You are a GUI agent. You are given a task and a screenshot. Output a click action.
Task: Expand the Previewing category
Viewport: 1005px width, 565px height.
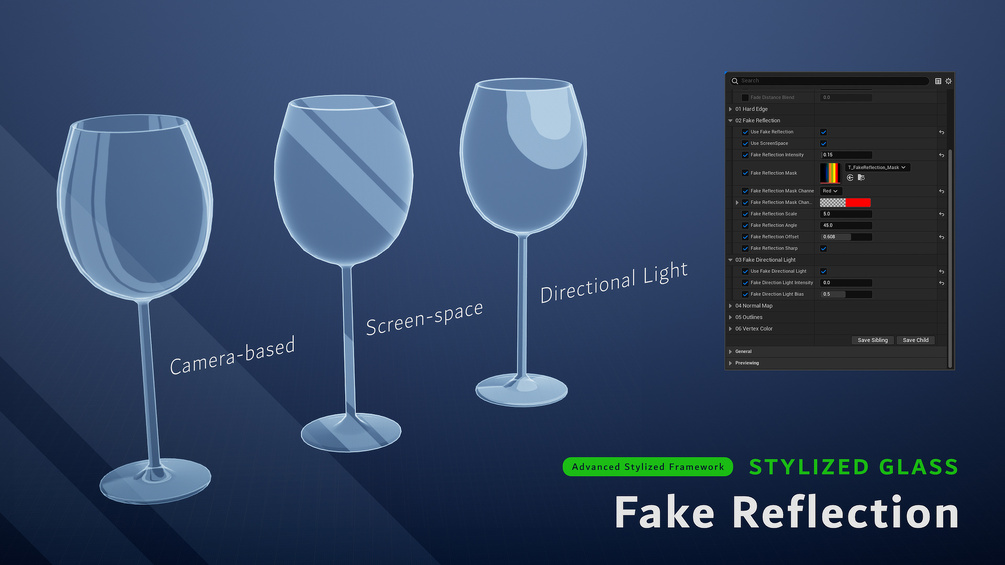pos(731,363)
